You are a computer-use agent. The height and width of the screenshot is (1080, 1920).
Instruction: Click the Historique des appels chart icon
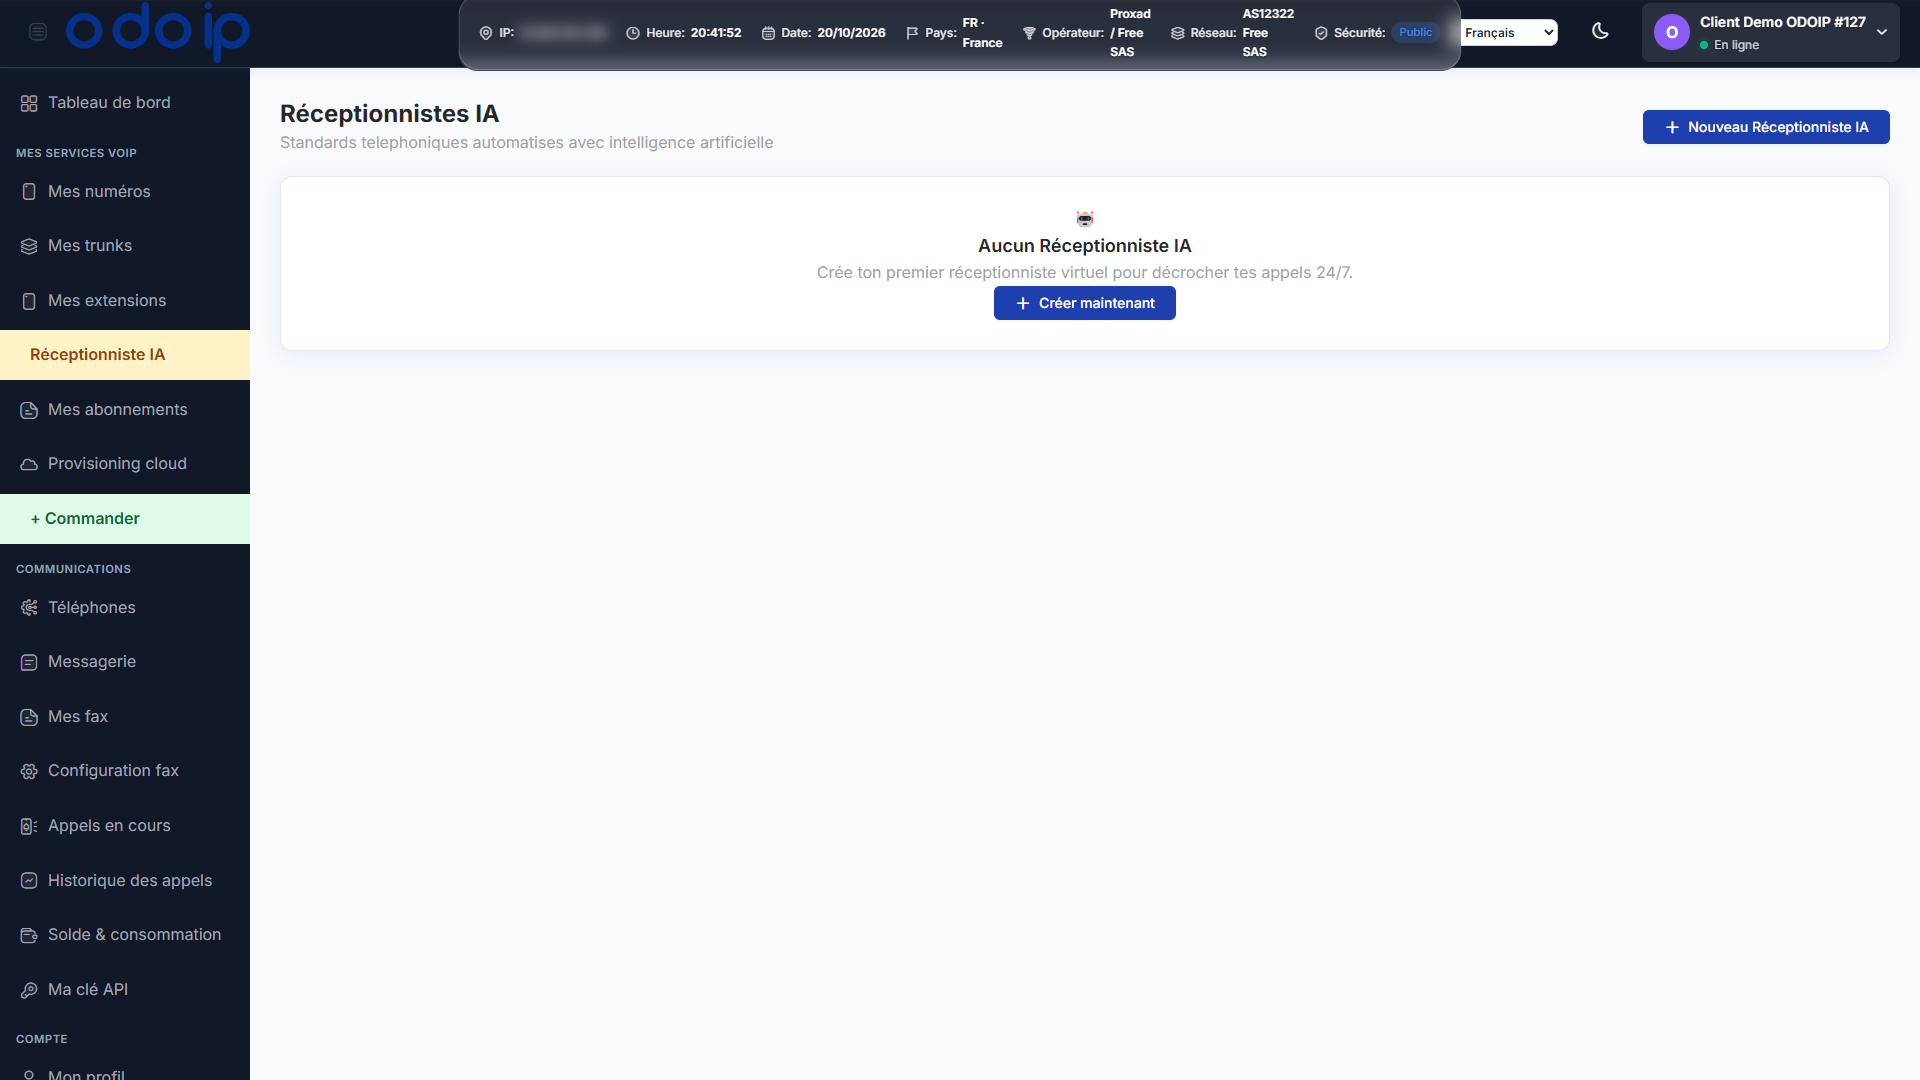[x=29, y=881]
